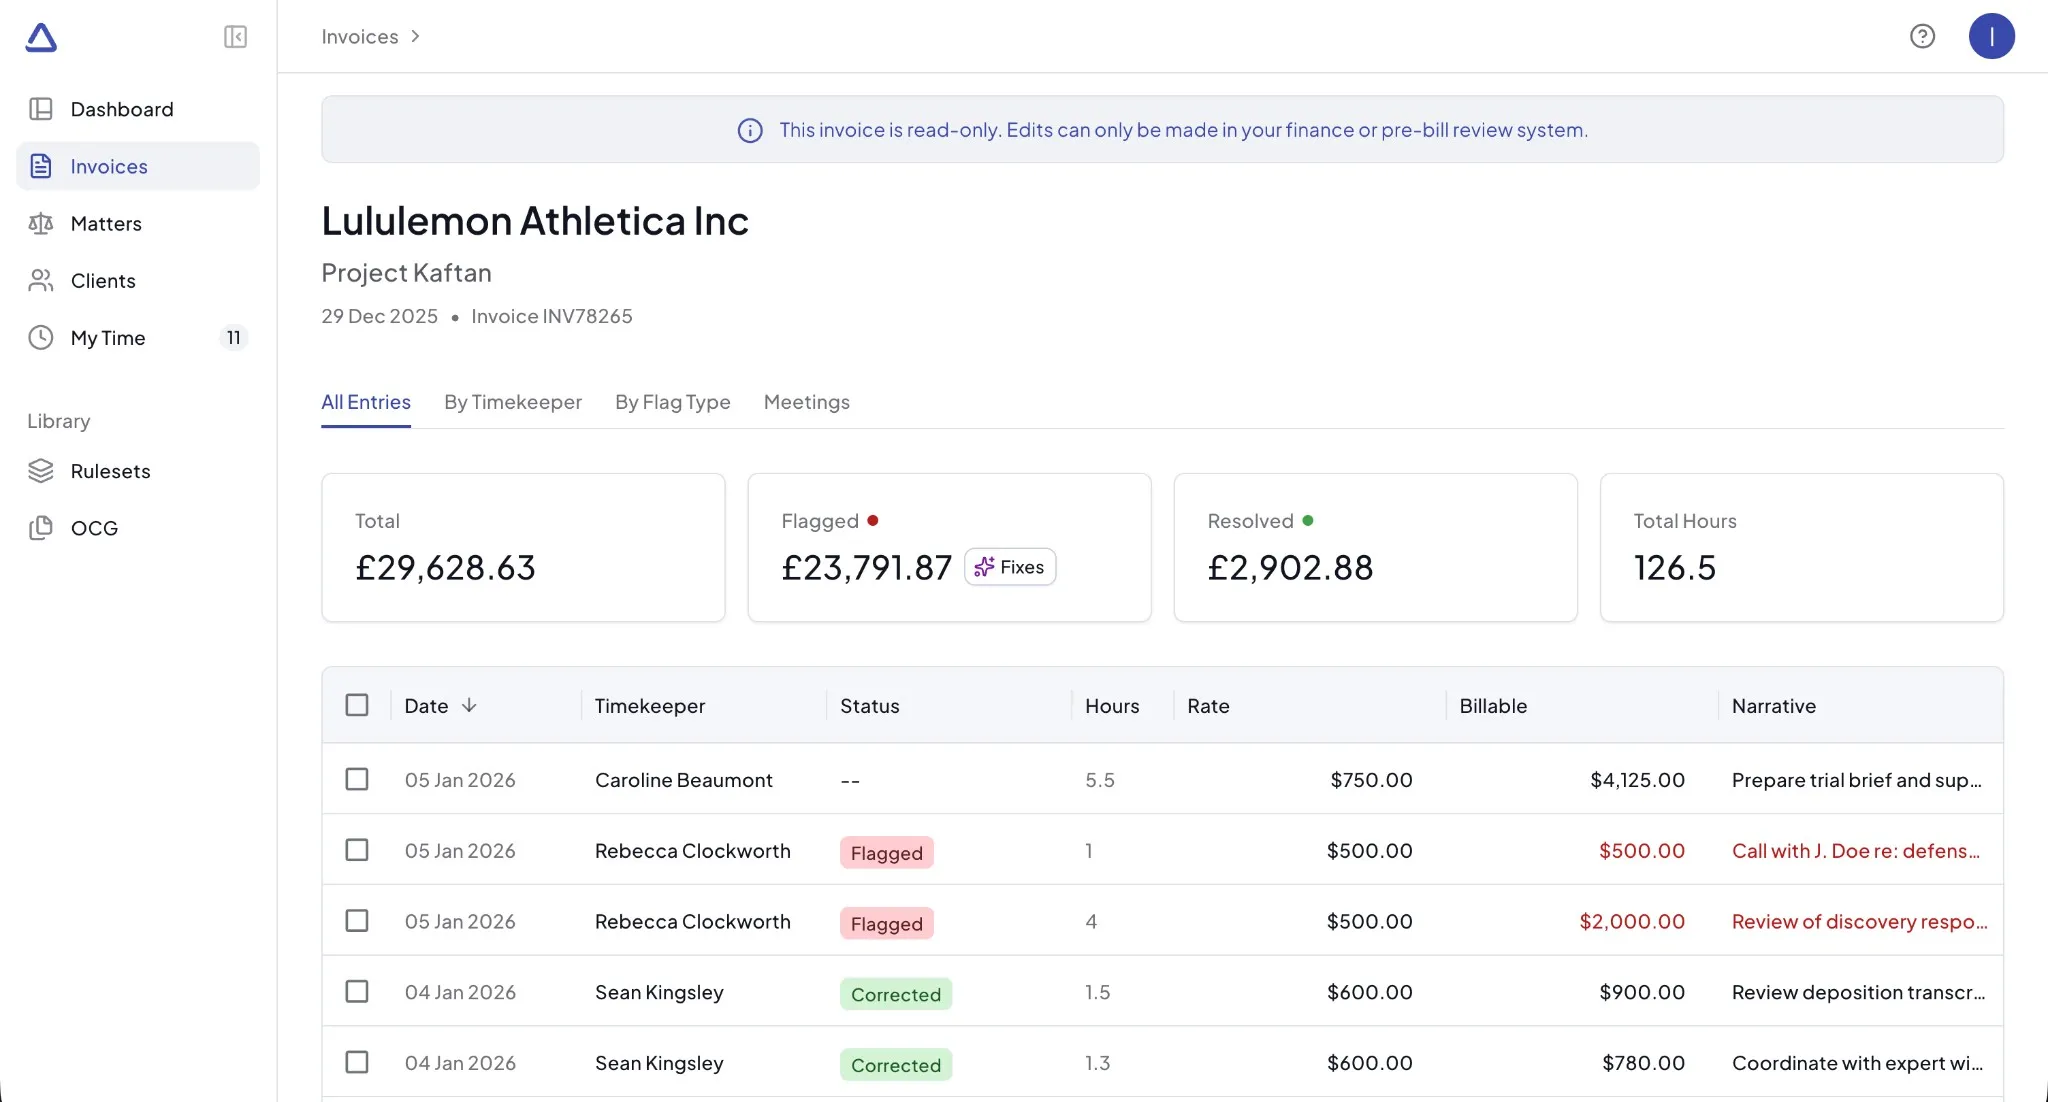Open the Dashboard section
The height and width of the screenshot is (1102, 2048).
tap(122, 108)
